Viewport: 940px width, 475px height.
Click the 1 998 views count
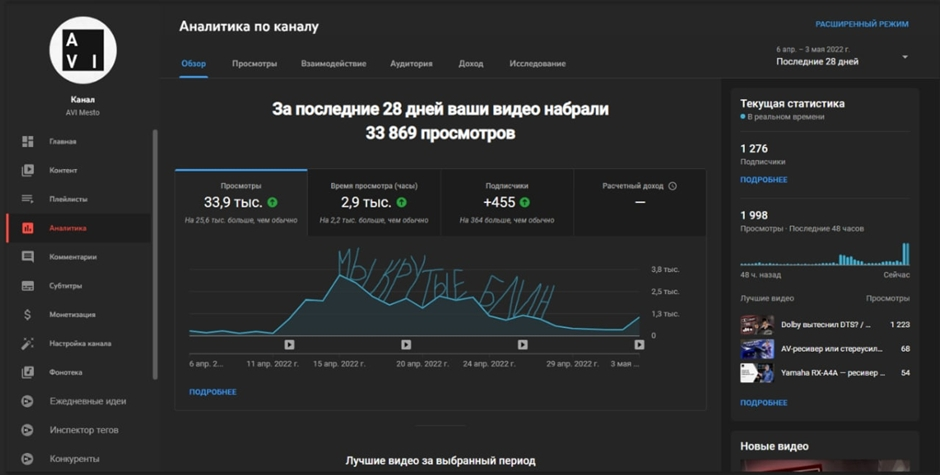coord(754,215)
